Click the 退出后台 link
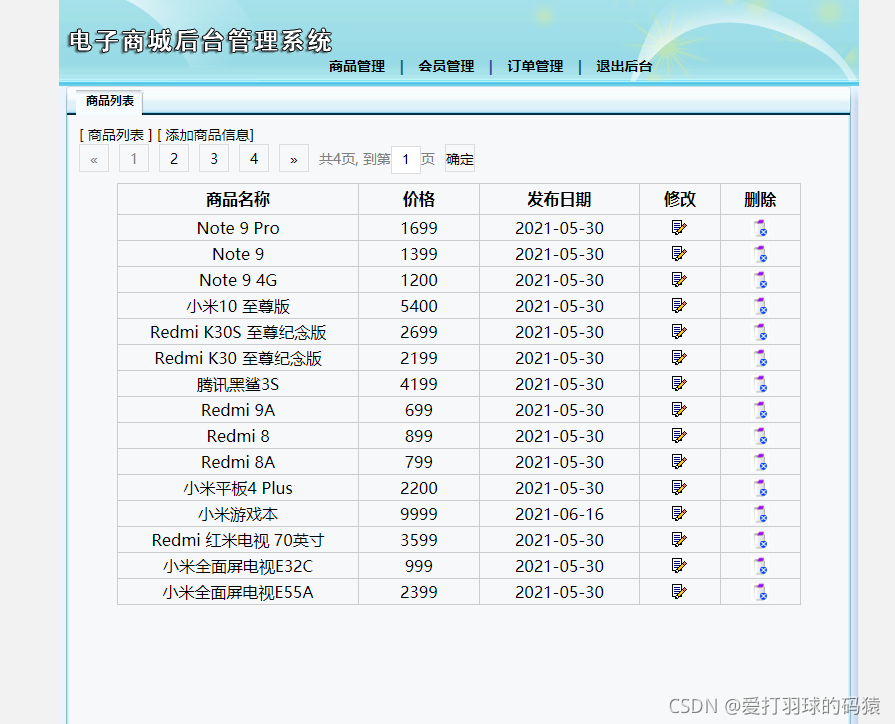The height and width of the screenshot is (724, 895). click(x=623, y=67)
